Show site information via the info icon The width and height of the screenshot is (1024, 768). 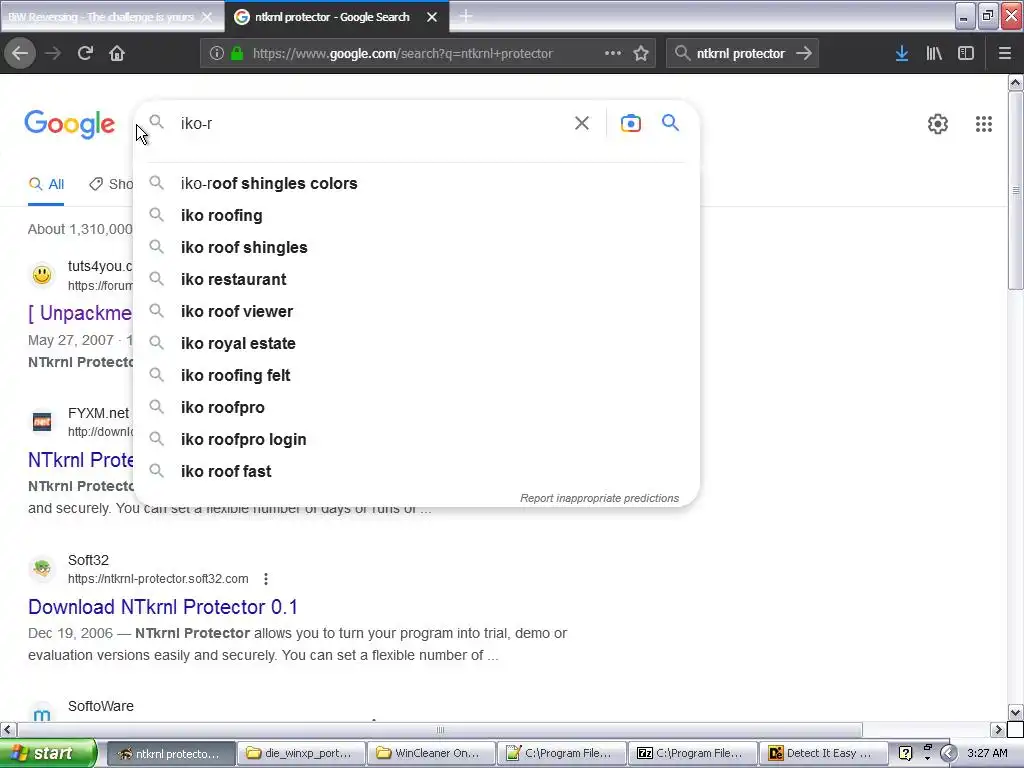coord(217,54)
